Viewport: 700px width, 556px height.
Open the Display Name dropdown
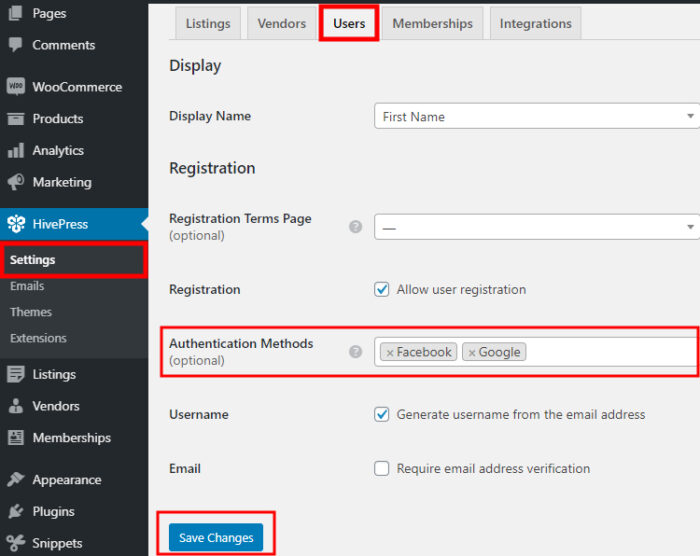click(537, 116)
